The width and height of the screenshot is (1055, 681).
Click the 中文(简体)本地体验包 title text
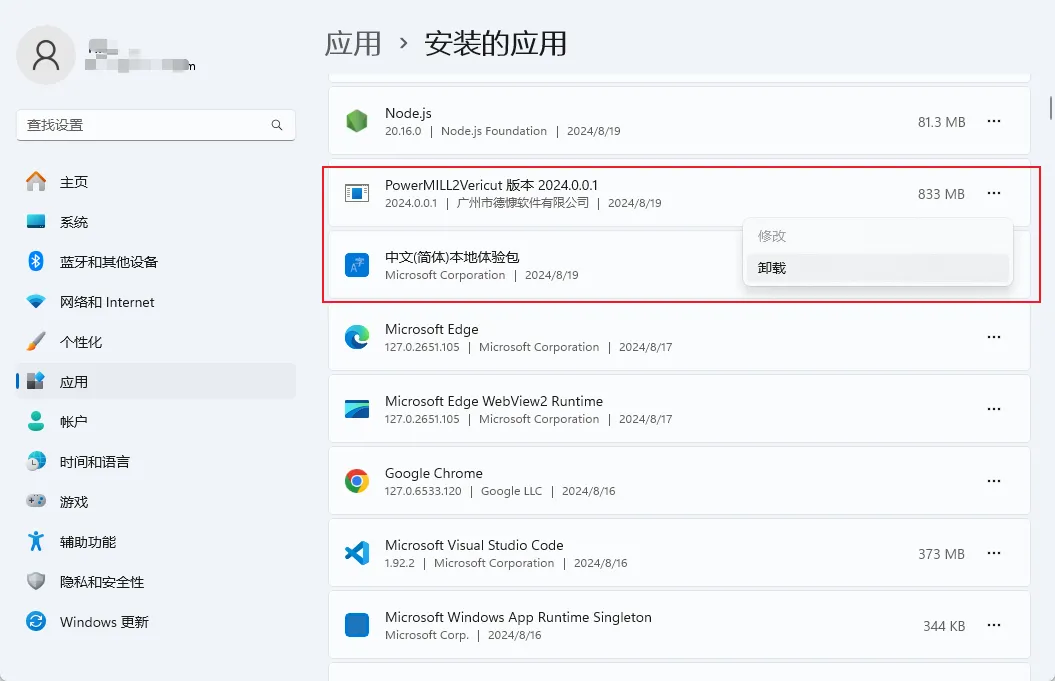452,257
